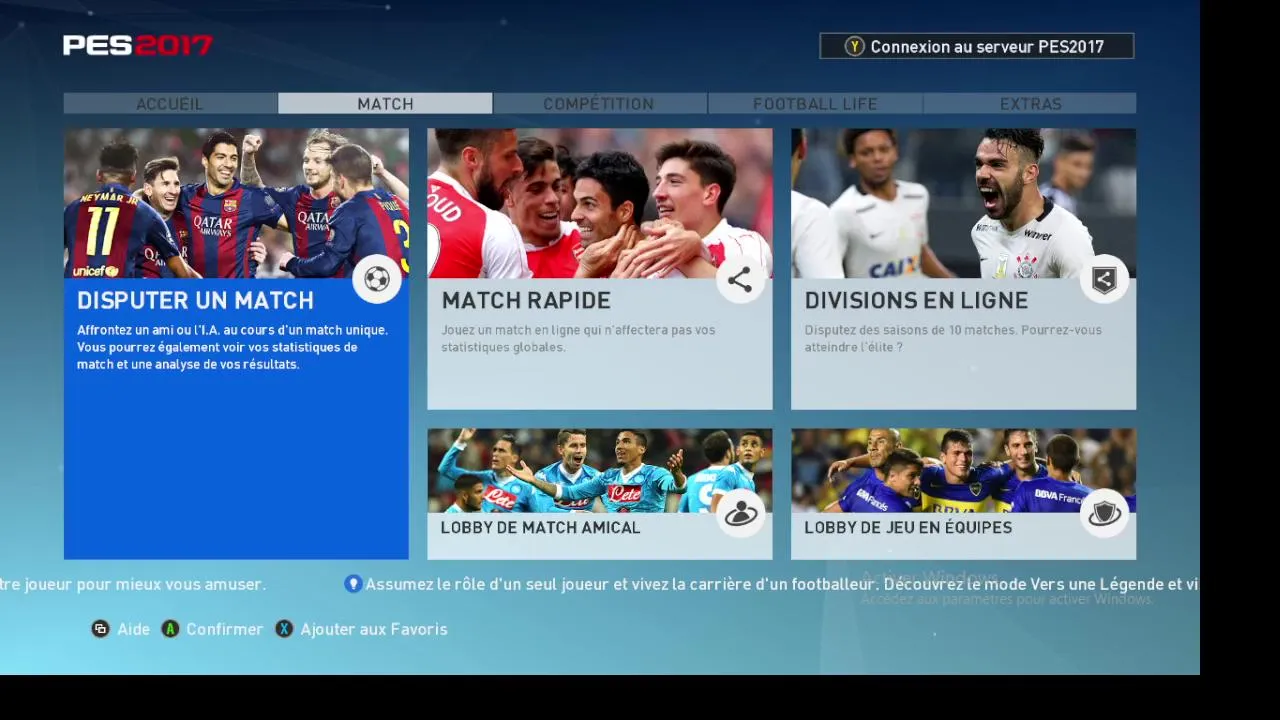Select the Disputer un Match title

196,301
